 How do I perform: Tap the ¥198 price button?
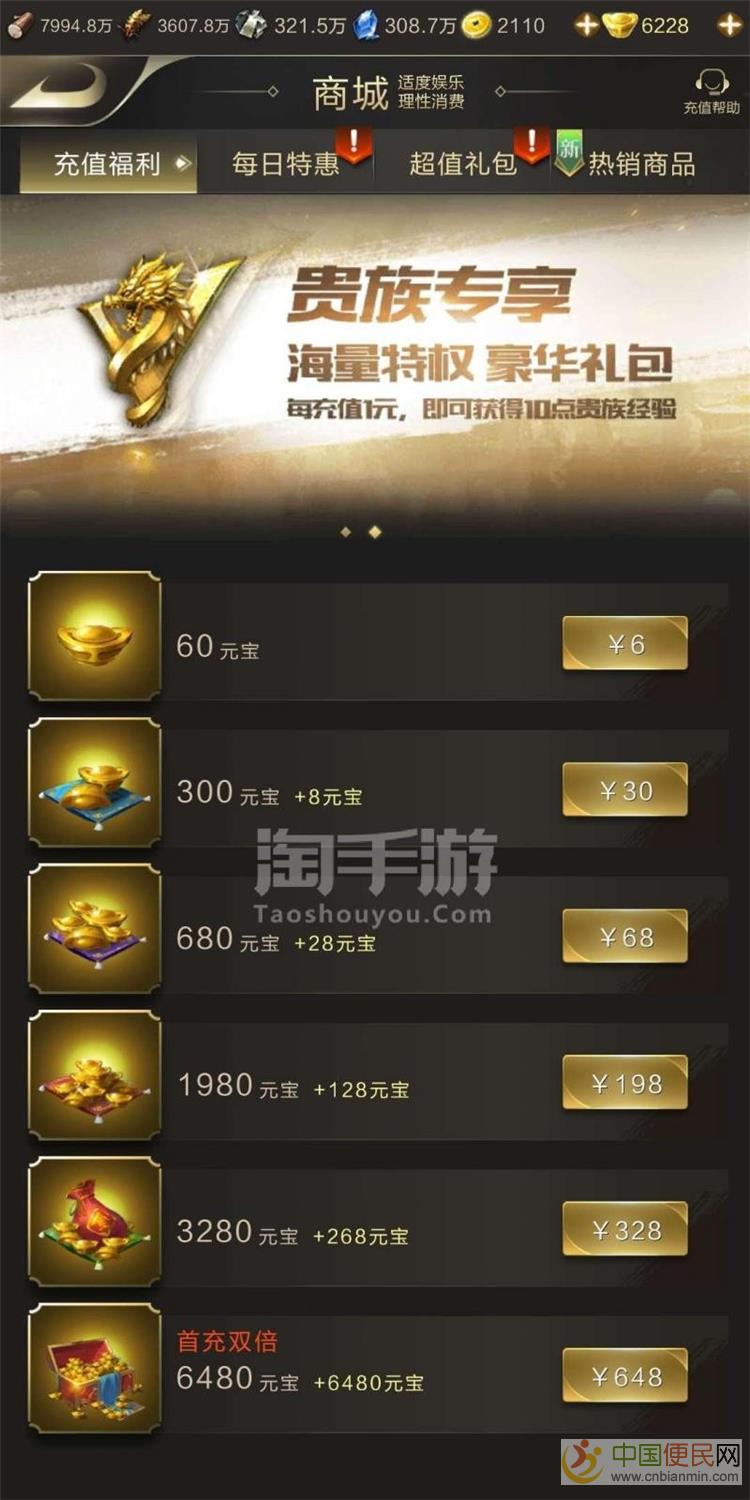625,1083
